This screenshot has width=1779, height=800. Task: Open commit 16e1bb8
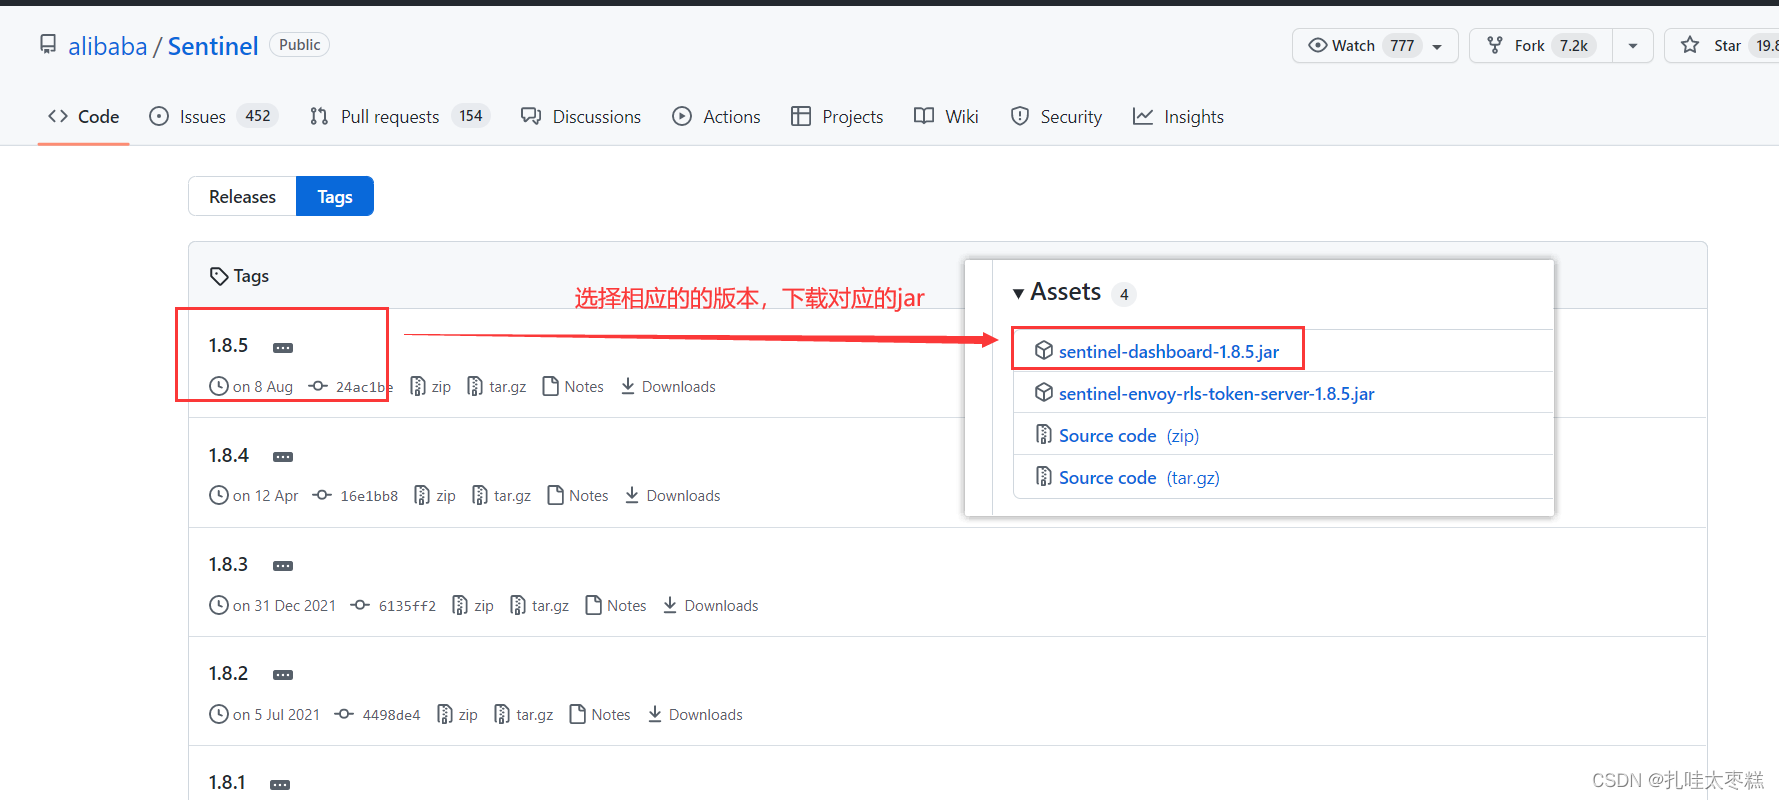point(356,496)
